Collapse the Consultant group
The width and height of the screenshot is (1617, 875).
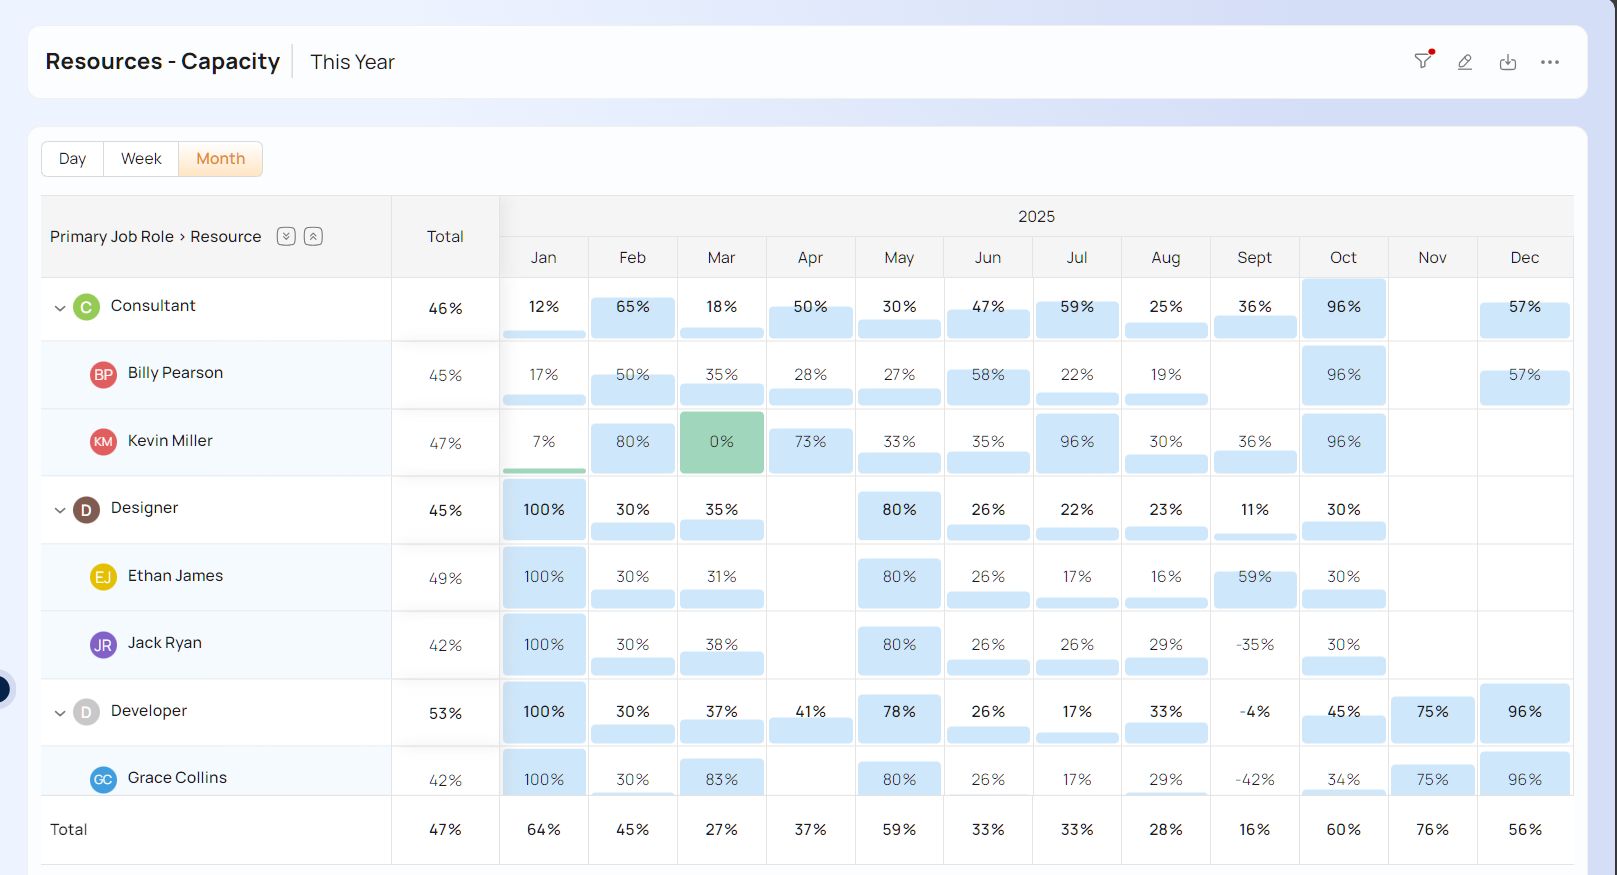coord(60,308)
